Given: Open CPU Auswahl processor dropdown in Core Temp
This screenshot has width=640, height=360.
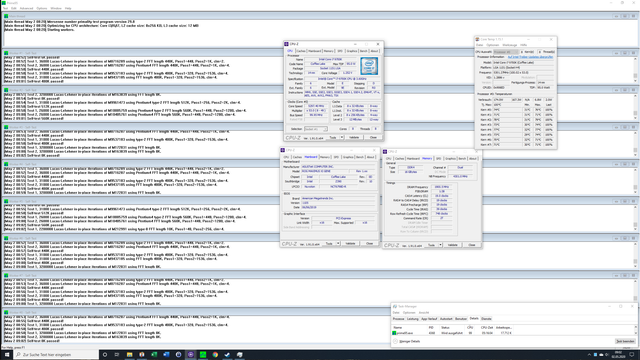Looking at the screenshot, I should [506, 52].
